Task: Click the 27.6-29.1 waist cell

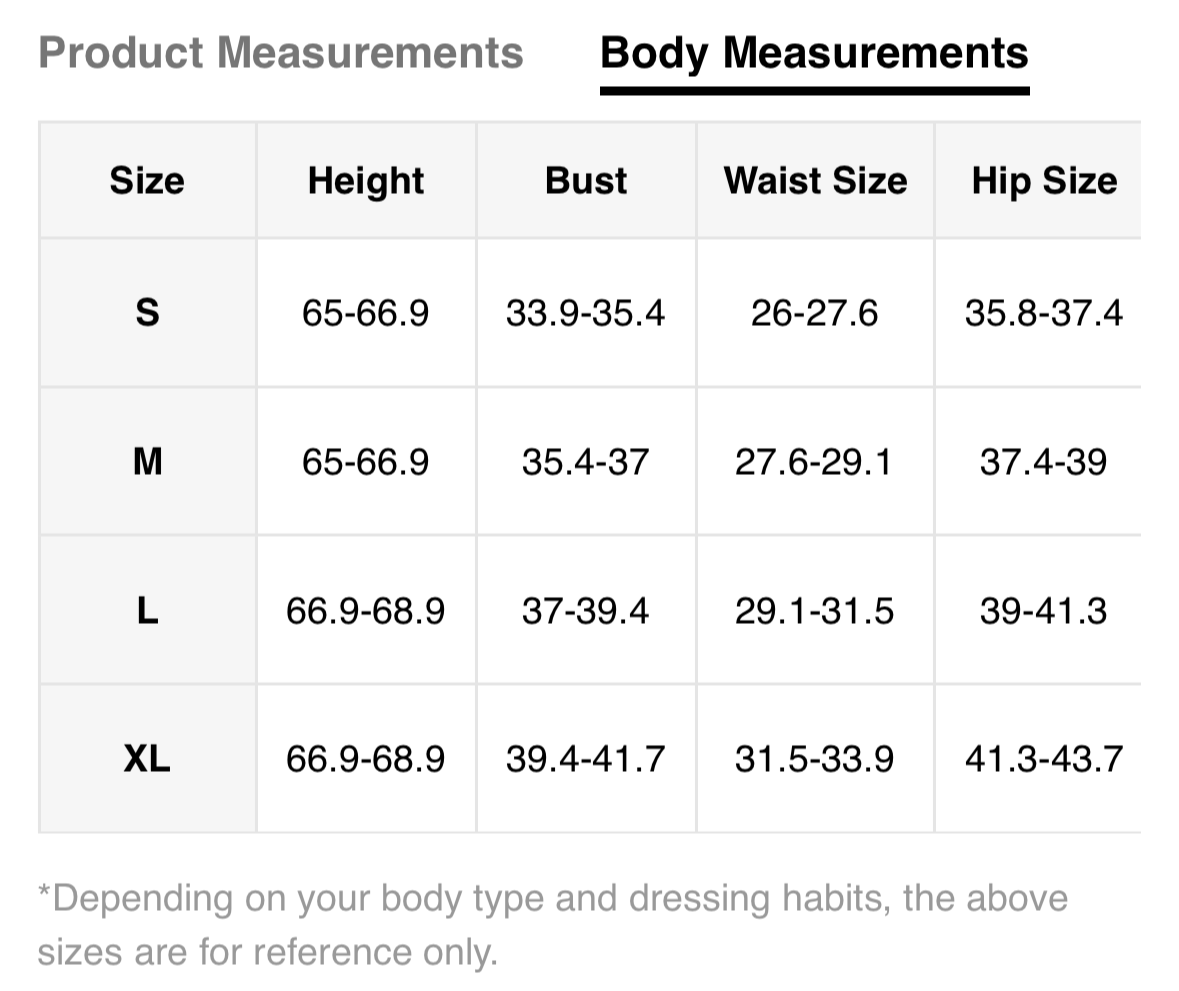Action: coord(814,462)
